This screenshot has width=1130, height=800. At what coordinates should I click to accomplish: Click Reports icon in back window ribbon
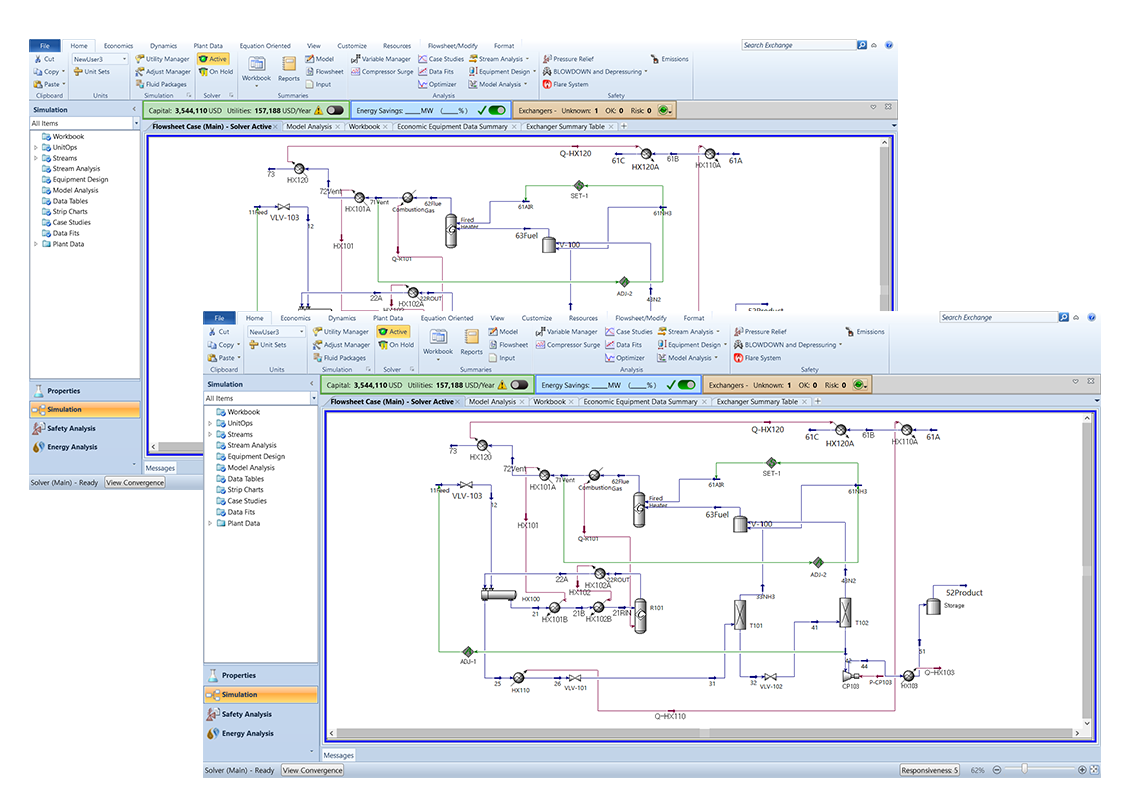[288, 69]
